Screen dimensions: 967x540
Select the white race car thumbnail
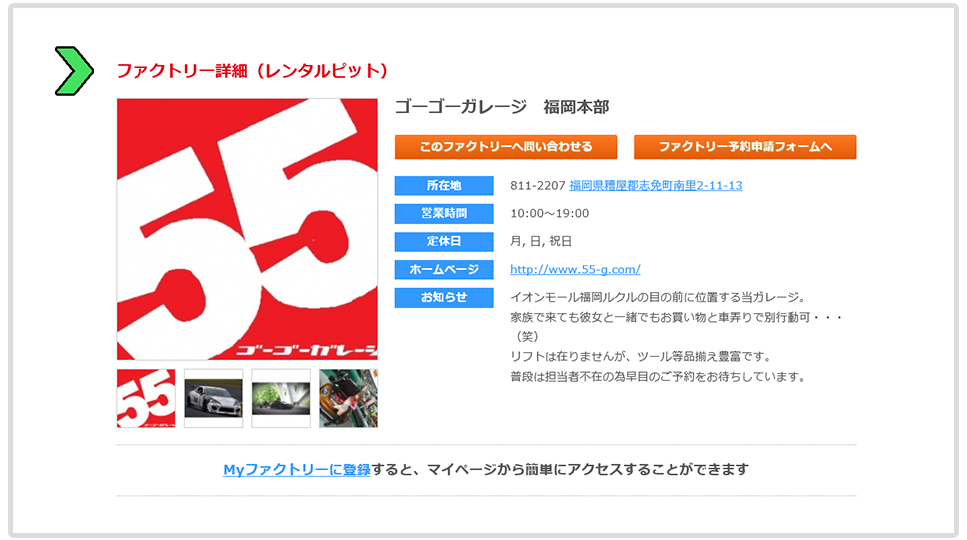213,398
